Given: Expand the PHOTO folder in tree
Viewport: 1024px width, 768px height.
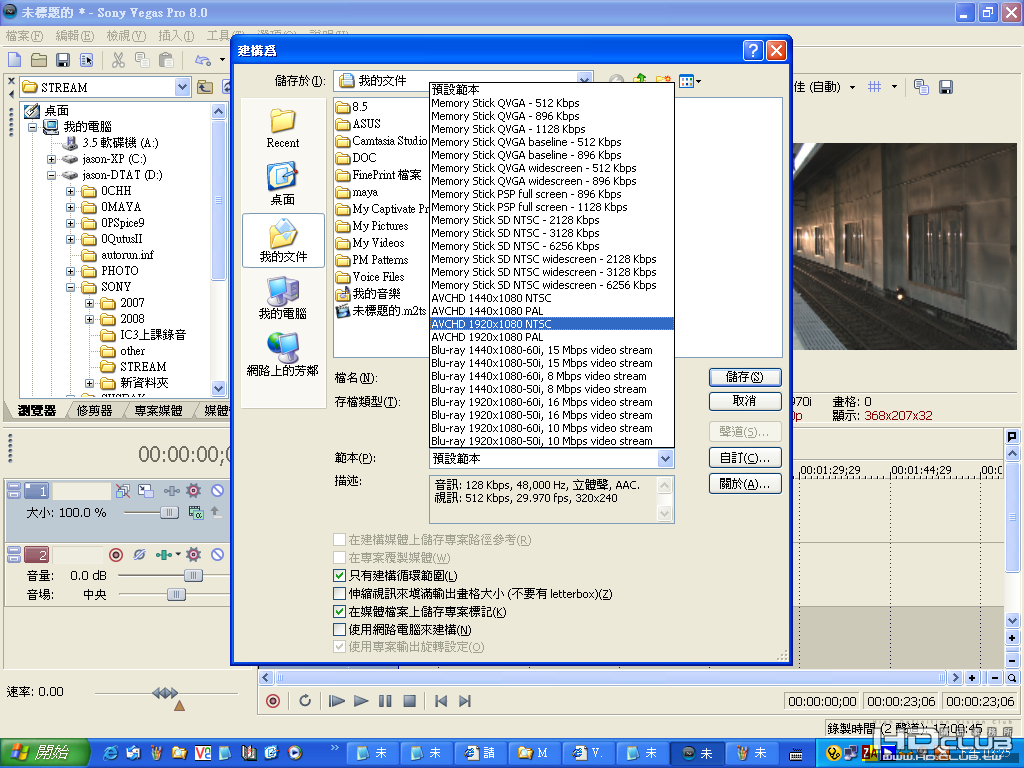Looking at the screenshot, I should (x=71, y=271).
